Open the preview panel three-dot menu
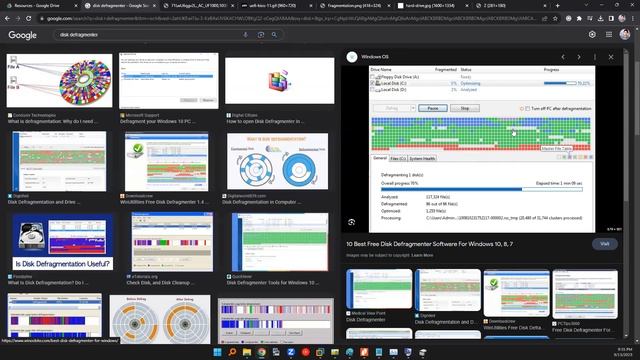Screen dimensions: 640x360 coord(595,57)
